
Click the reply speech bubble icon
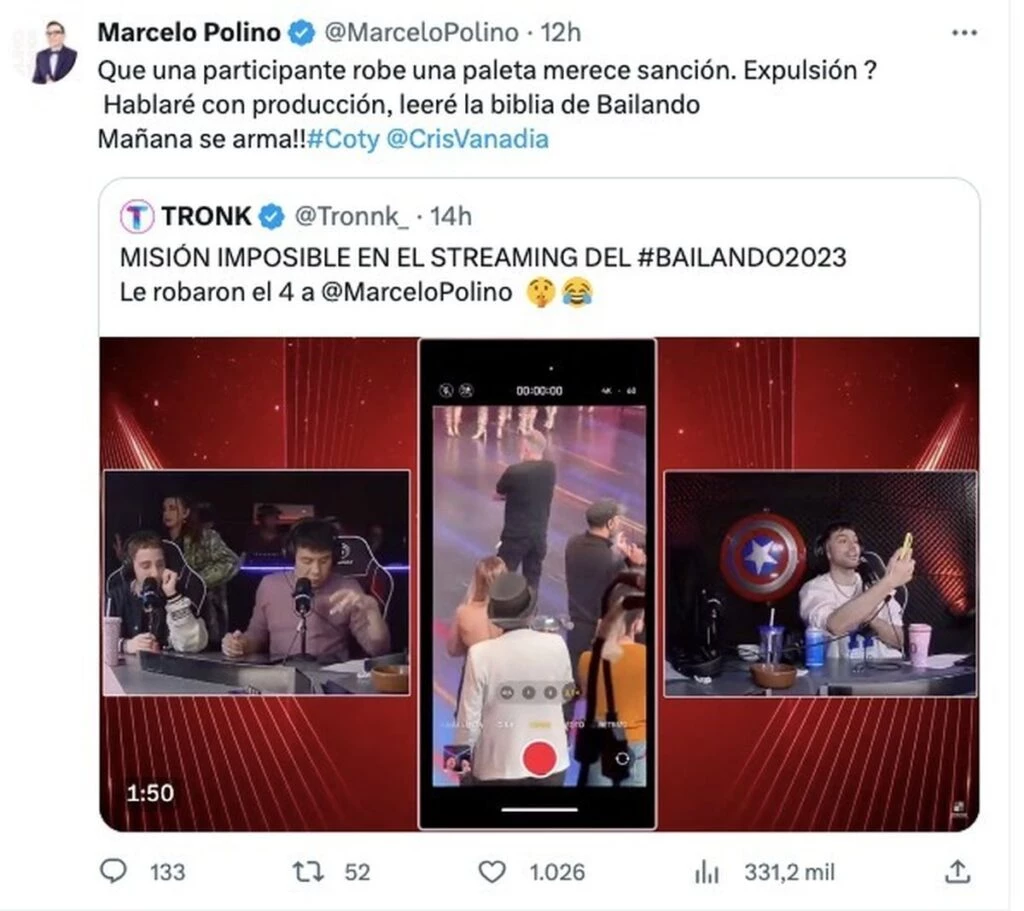(x=114, y=871)
